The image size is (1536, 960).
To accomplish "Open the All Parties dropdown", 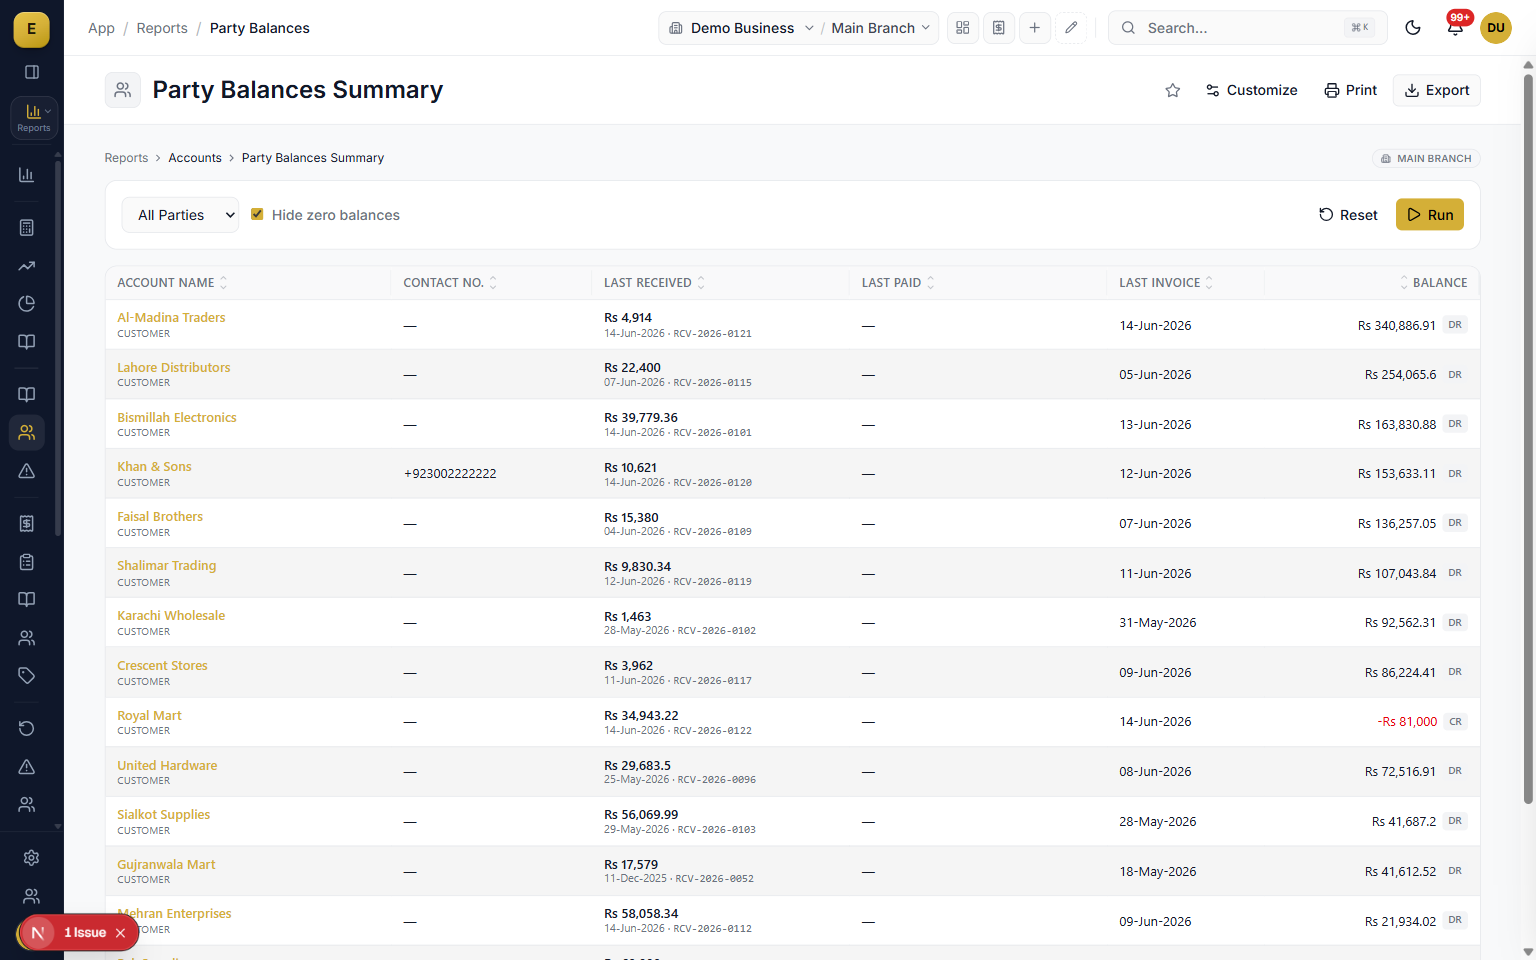I will [x=180, y=215].
